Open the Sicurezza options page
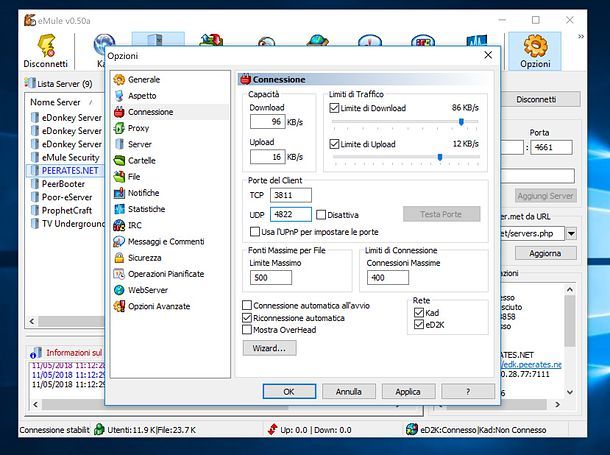Image resolution: width=610 pixels, height=455 pixels. click(144, 258)
